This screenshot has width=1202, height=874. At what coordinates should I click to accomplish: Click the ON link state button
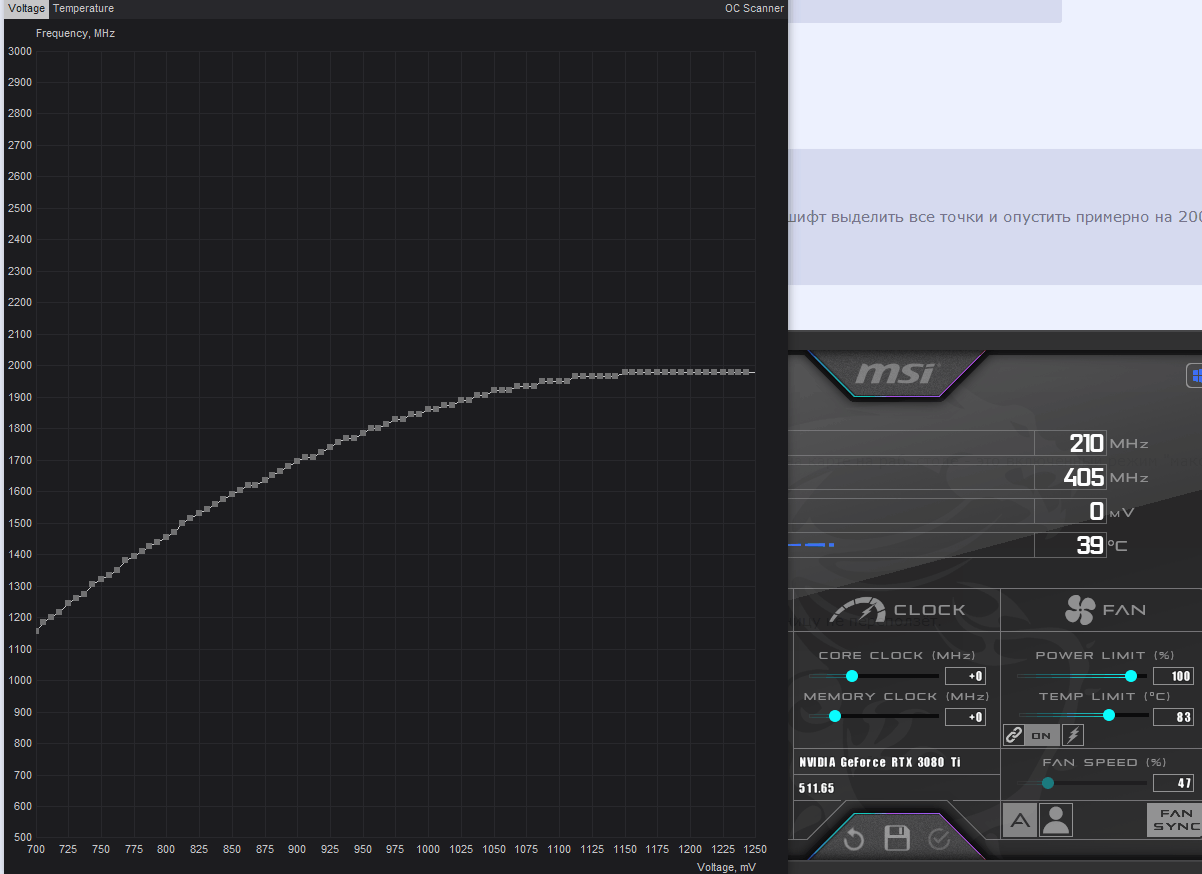pos(1042,735)
